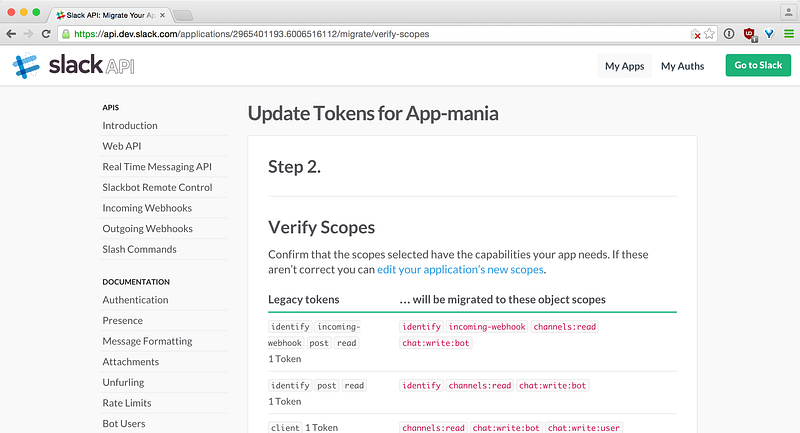
Task: Click the chat:write:user scope tag
Action: click(x=584, y=427)
